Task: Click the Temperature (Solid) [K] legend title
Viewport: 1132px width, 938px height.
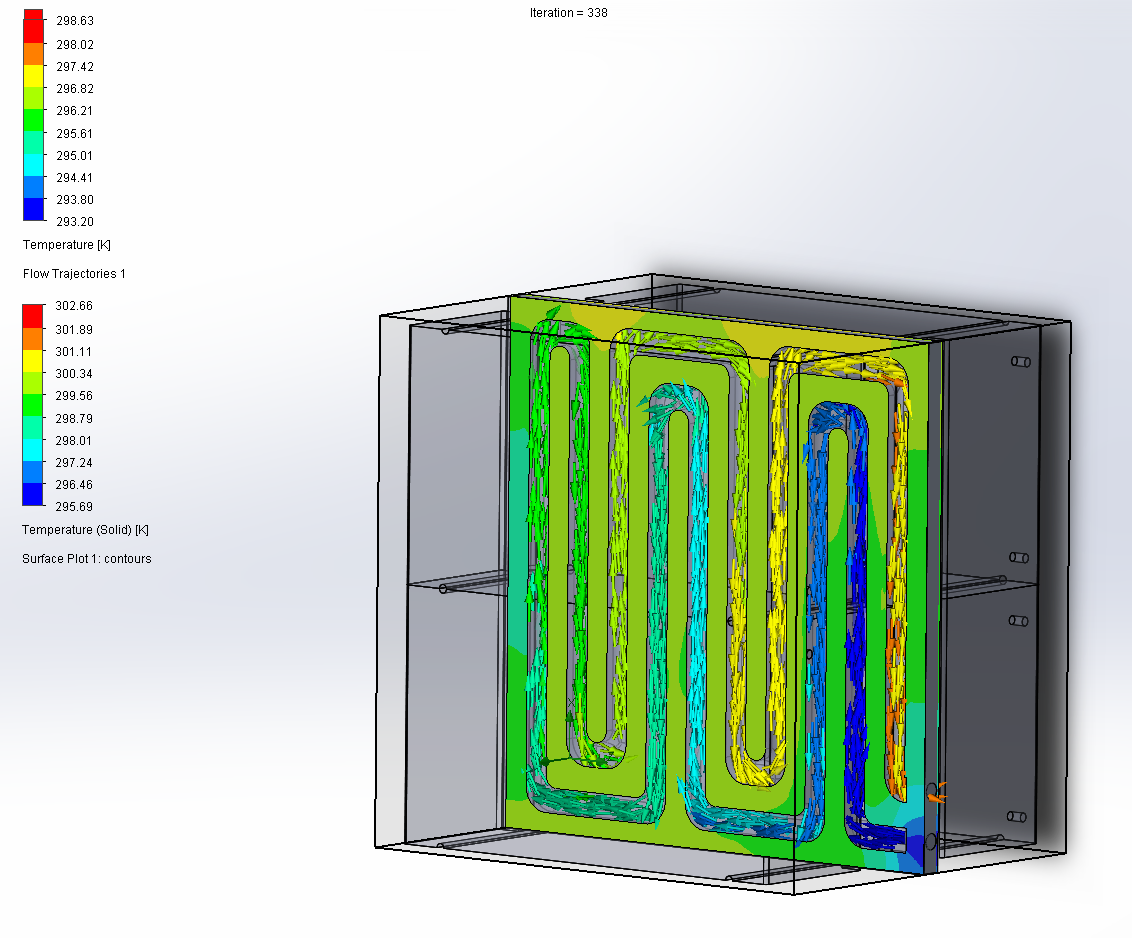Action: [85, 530]
